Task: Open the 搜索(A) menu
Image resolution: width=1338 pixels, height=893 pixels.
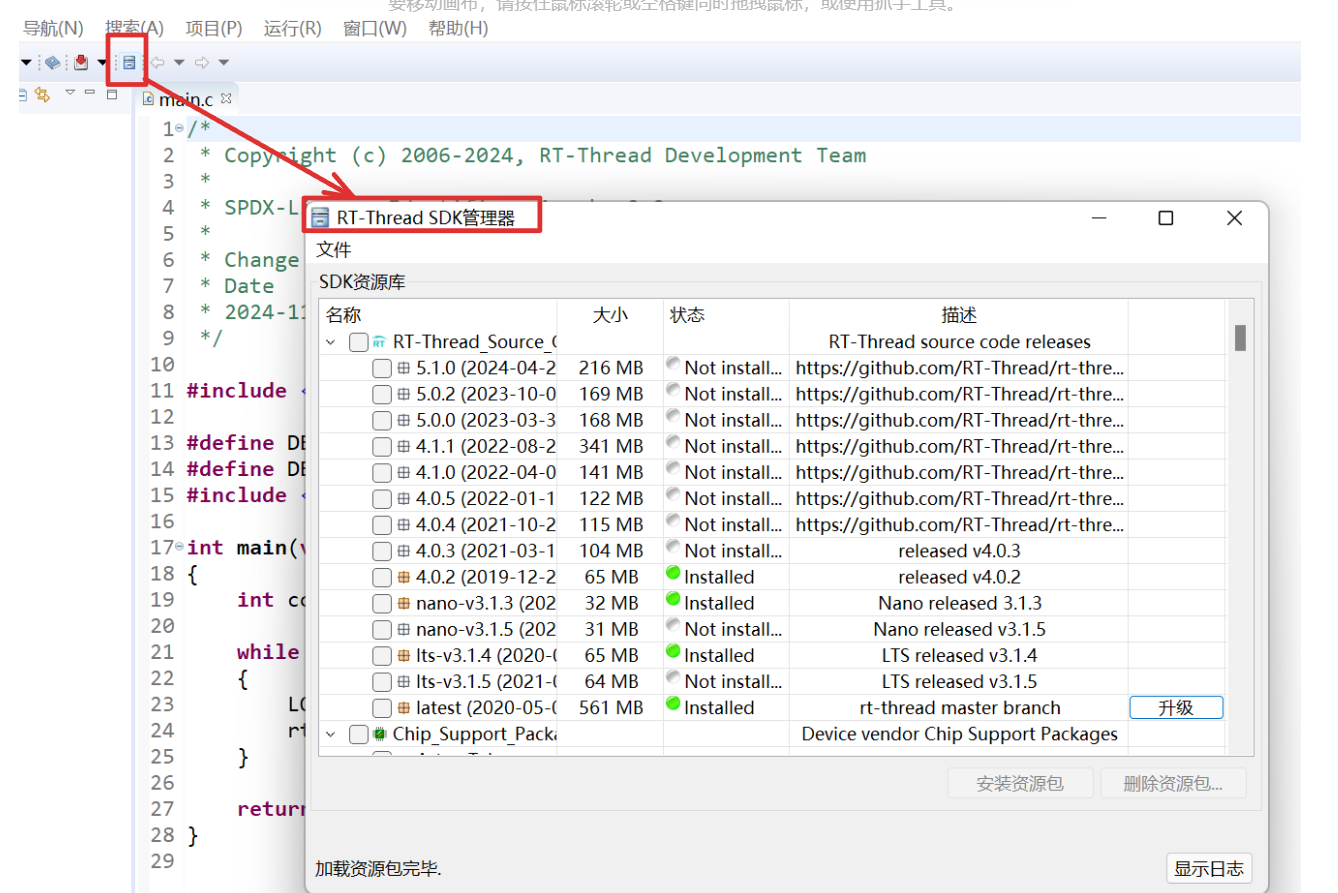Action: (x=135, y=28)
